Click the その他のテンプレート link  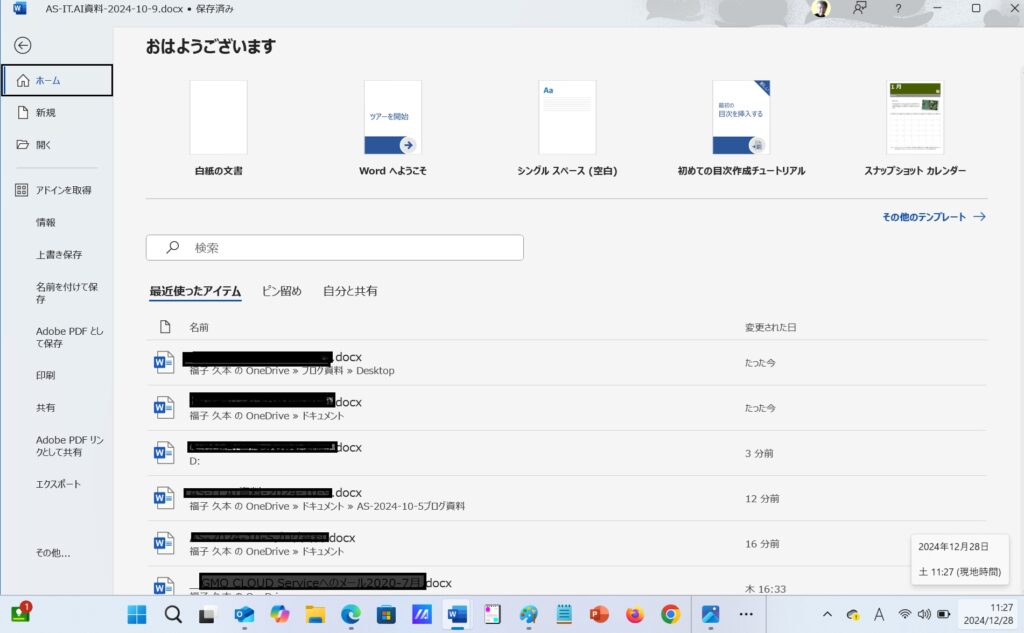click(x=934, y=217)
